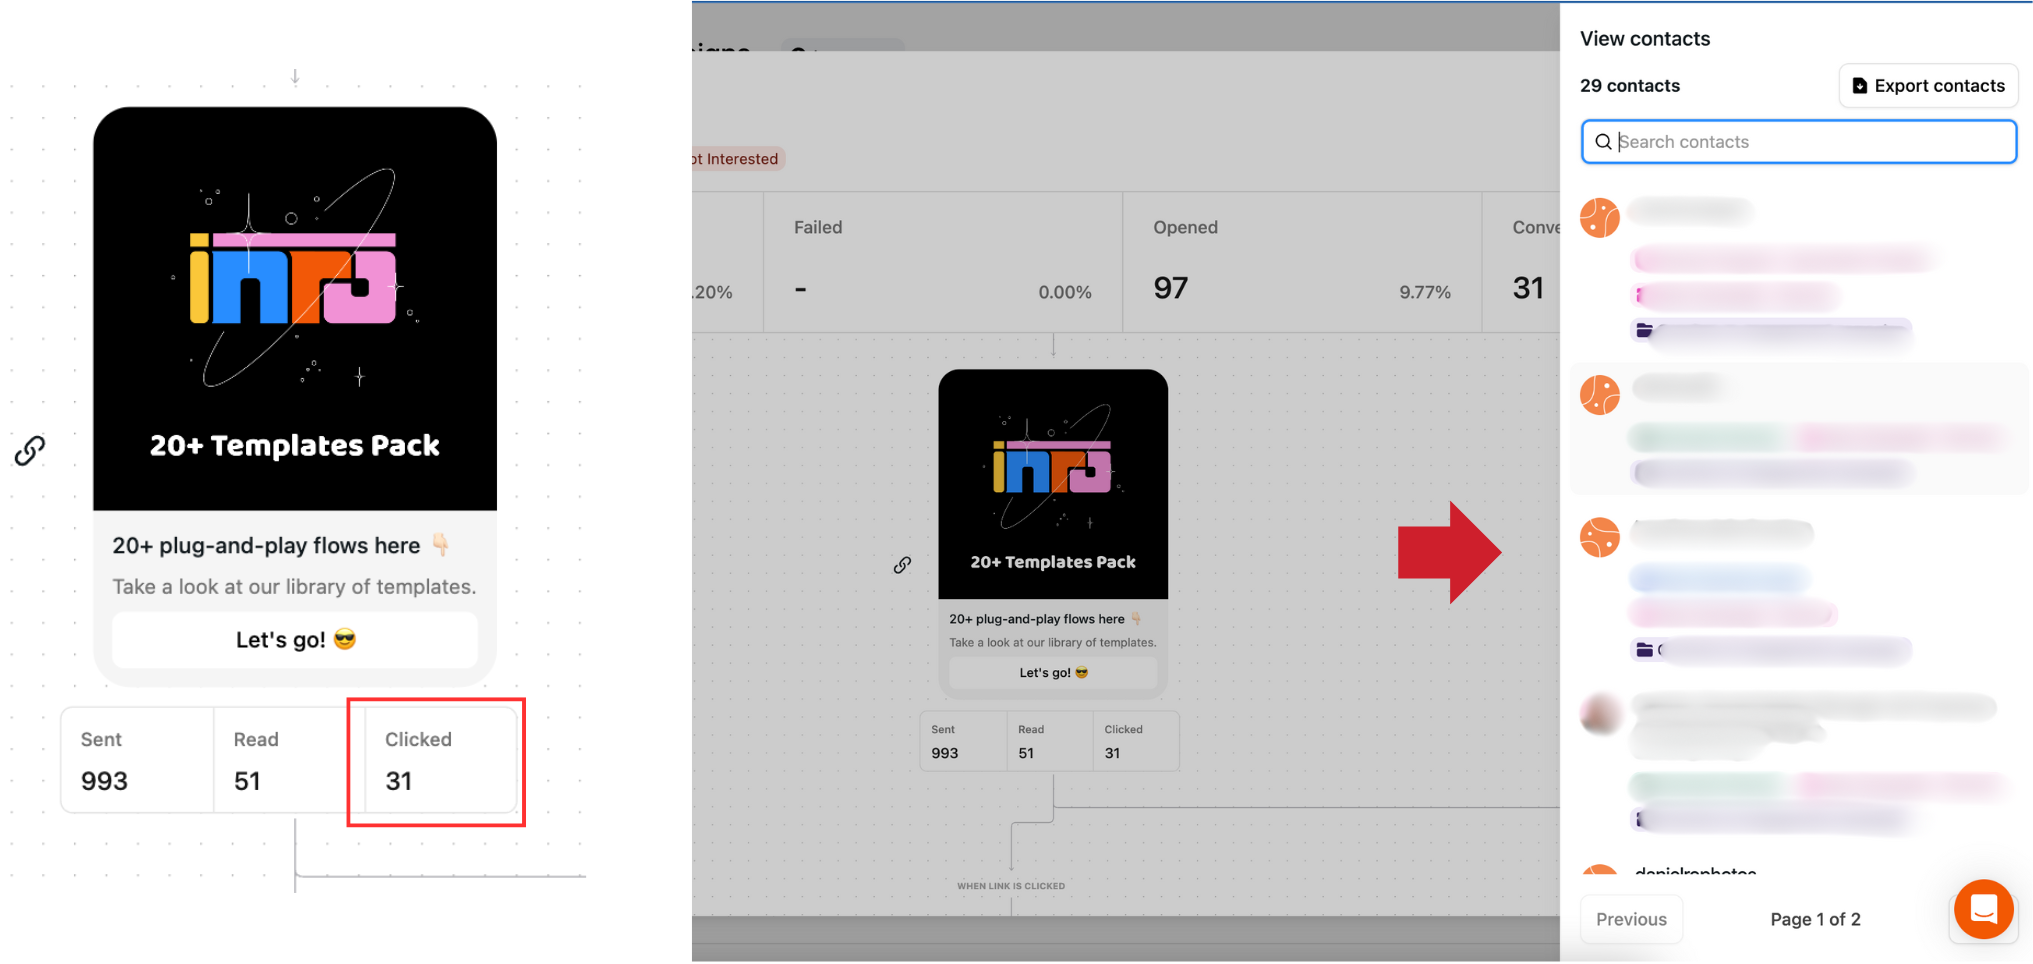Click the Failed metric tile
The height and width of the screenshot is (964, 2033).
coord(943,262)
